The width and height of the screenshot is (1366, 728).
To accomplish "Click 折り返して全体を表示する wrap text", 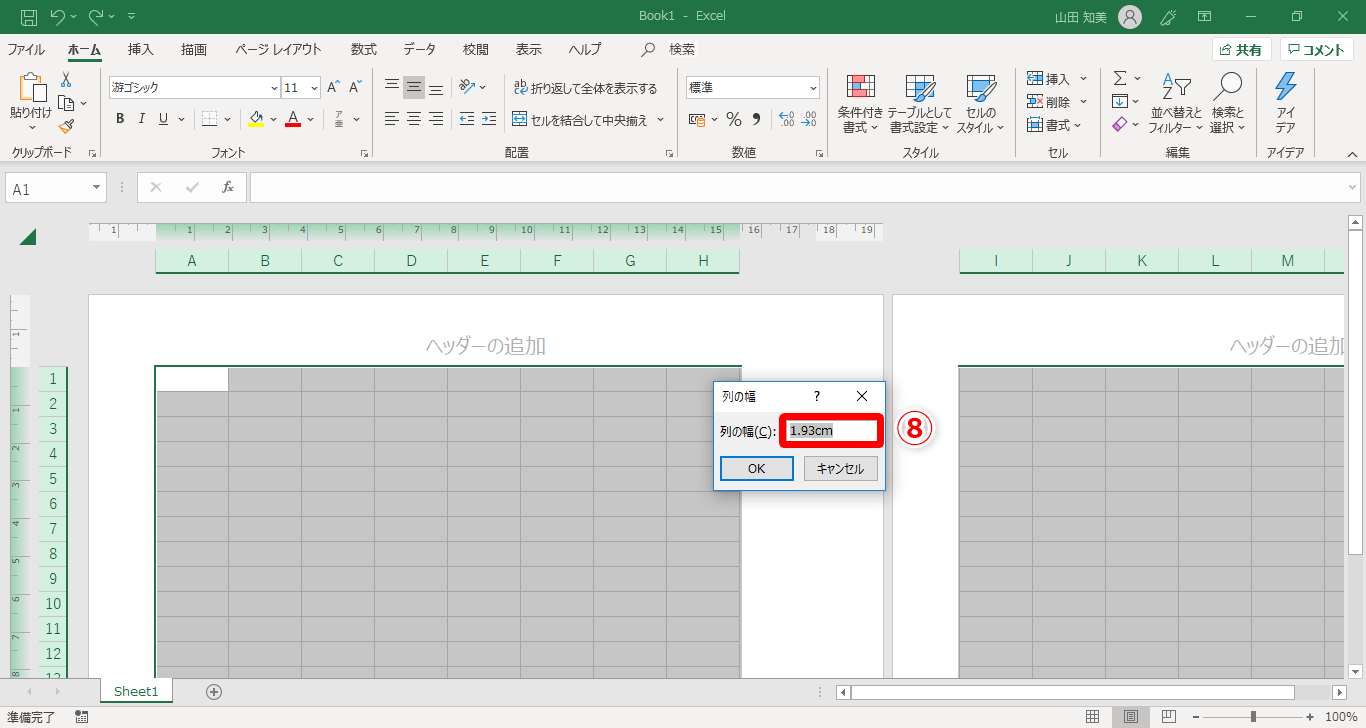I will click(x=585, y=88).
